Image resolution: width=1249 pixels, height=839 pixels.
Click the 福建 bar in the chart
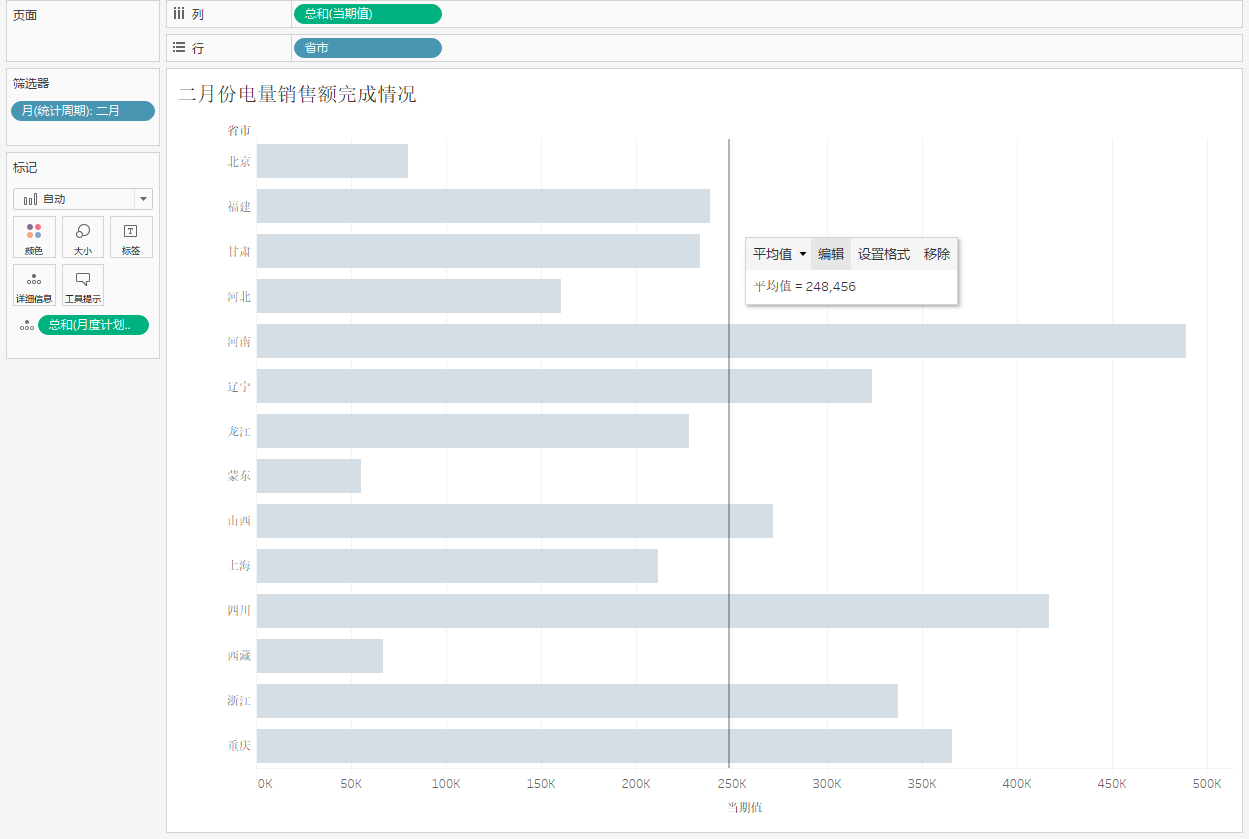coord(483,206)
